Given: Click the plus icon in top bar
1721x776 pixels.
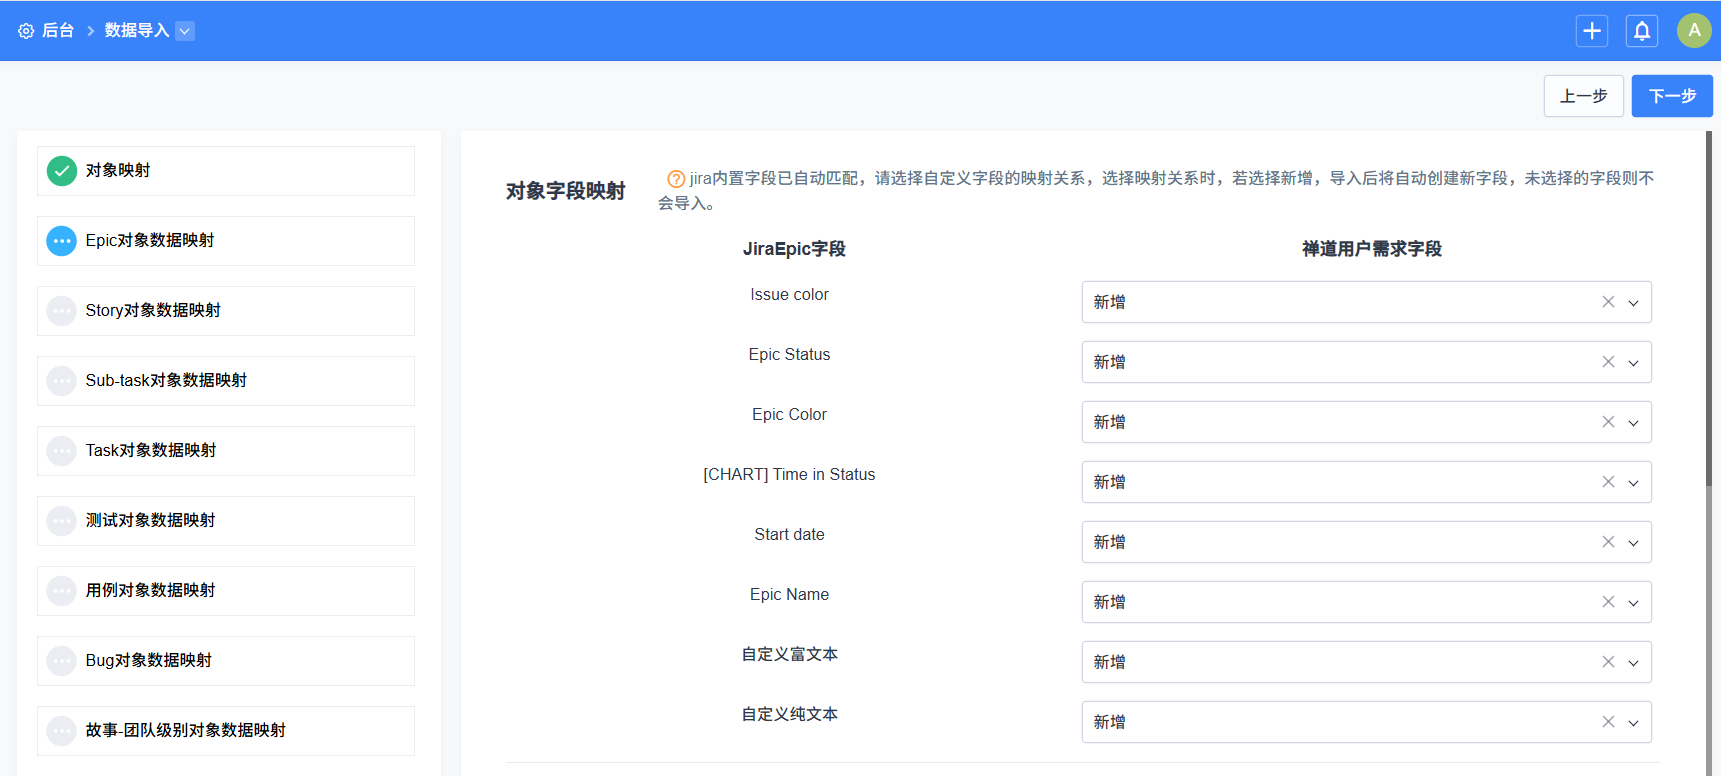Looking at the screenshot, I should click(x=1592, y=31).
